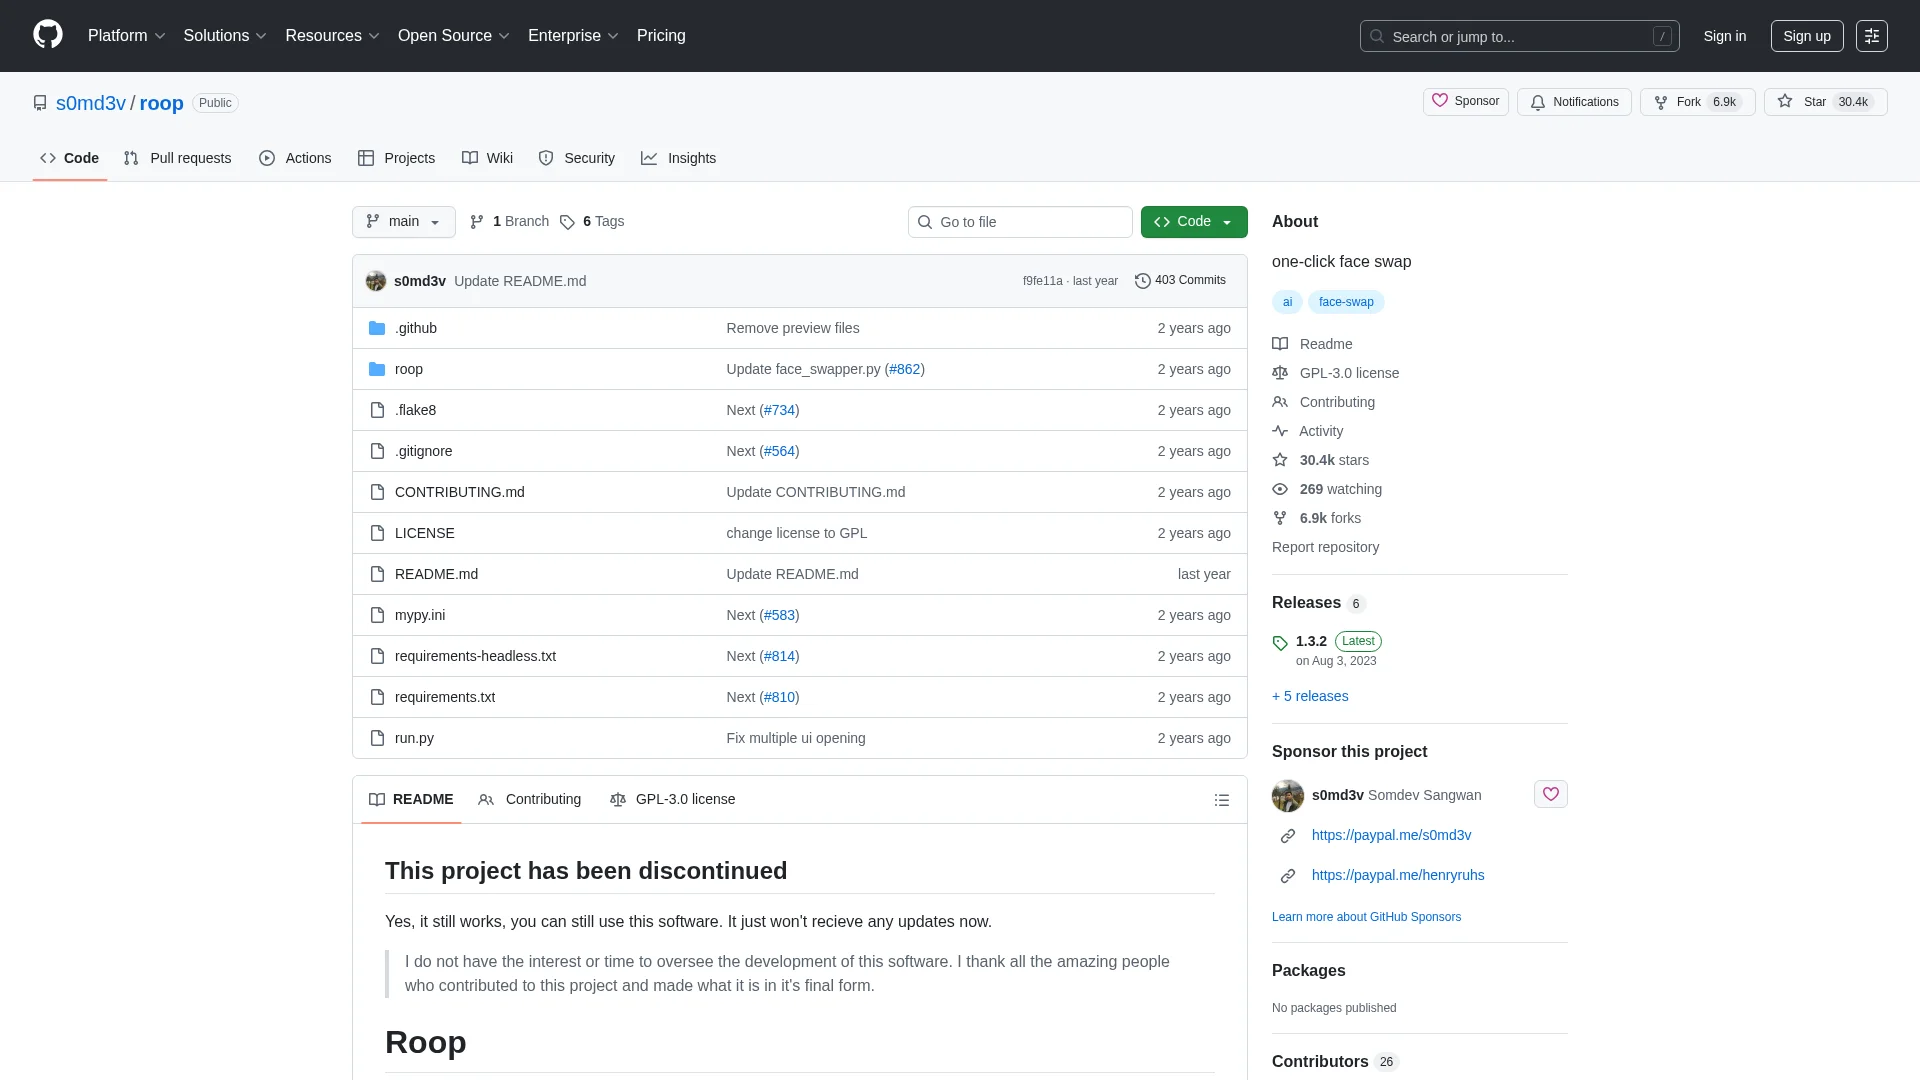Open the README outline list icon
Image resolution: width=1920 pixels, height=1080 pixels.
tap(1221, 800)
